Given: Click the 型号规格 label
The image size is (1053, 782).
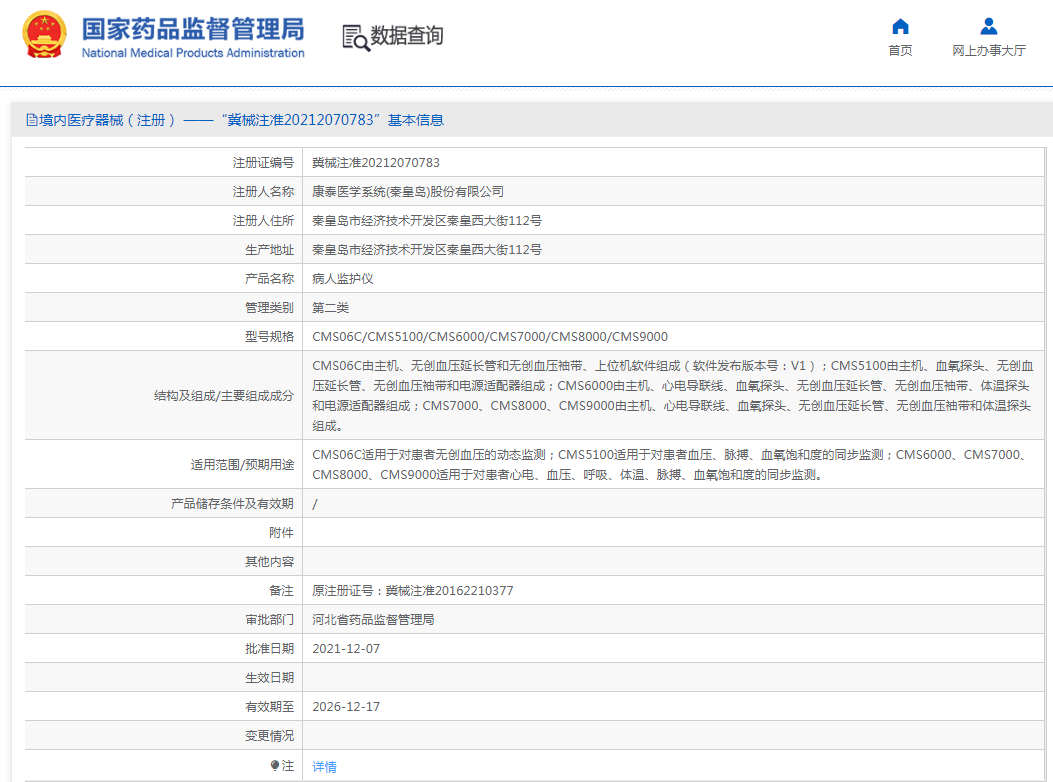Looking at the screenshot, I should (269, 337).
